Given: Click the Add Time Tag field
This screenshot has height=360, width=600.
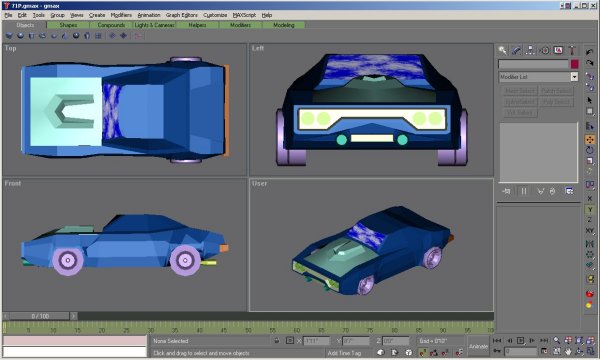Looking at the screenshot, I should [344, 353].
